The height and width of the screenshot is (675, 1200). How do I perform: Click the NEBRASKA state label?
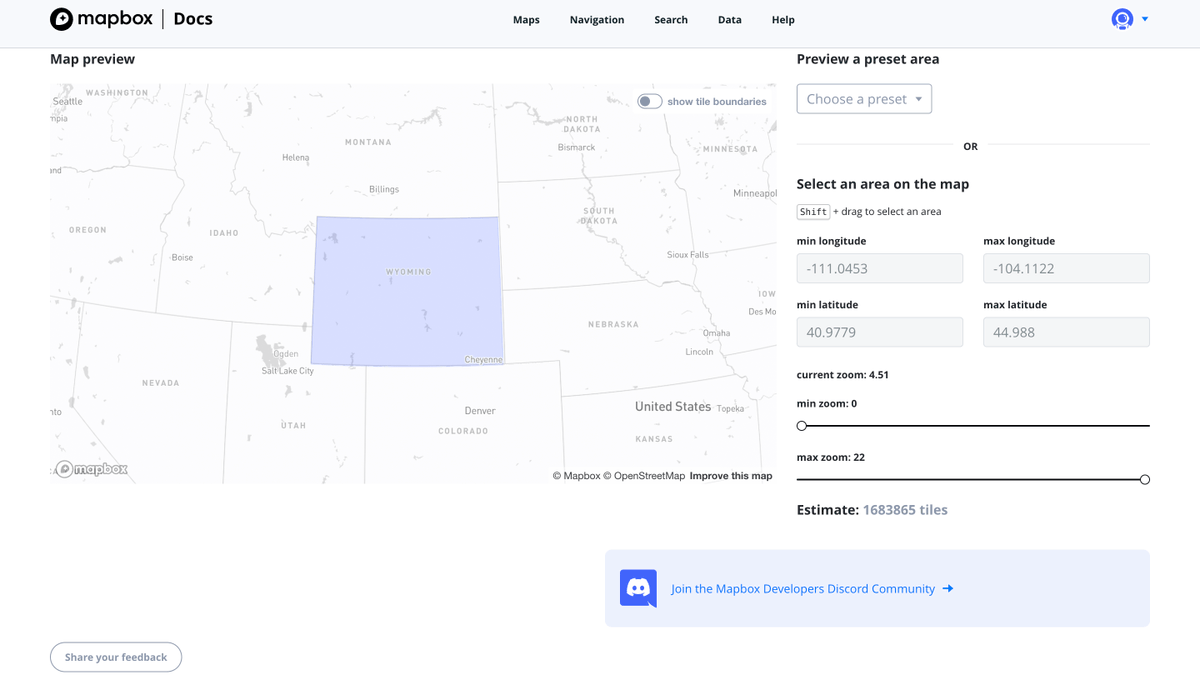(613, 325)
